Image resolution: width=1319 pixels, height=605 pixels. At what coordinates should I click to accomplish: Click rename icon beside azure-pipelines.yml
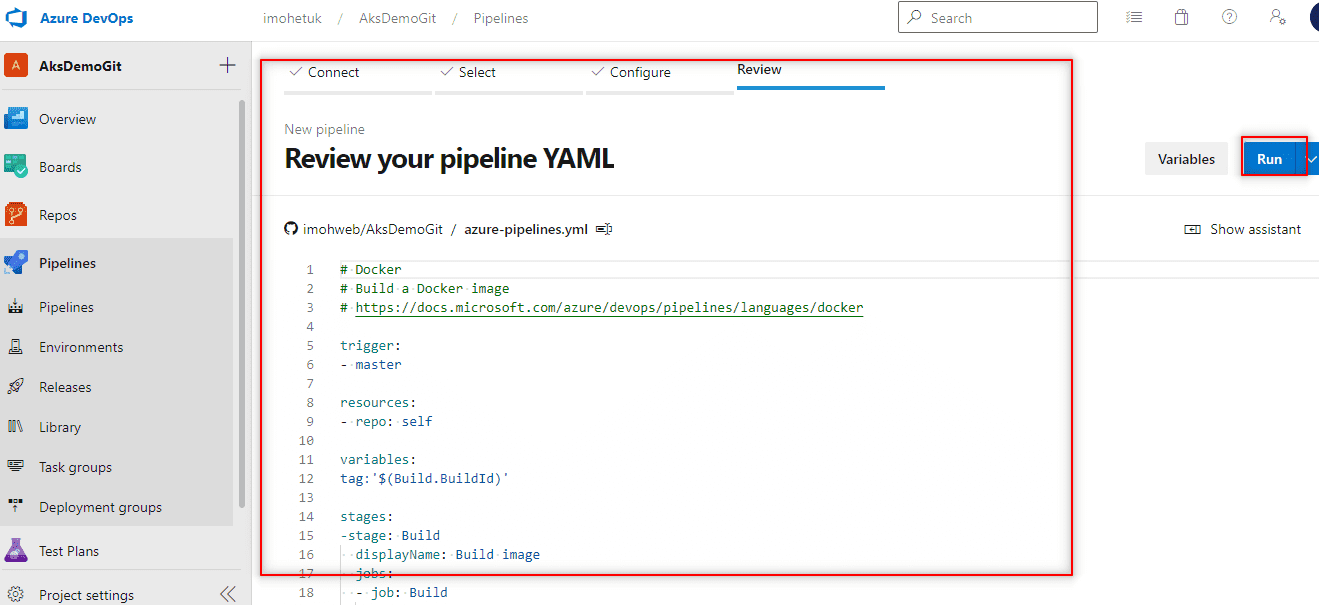[604, 229]
